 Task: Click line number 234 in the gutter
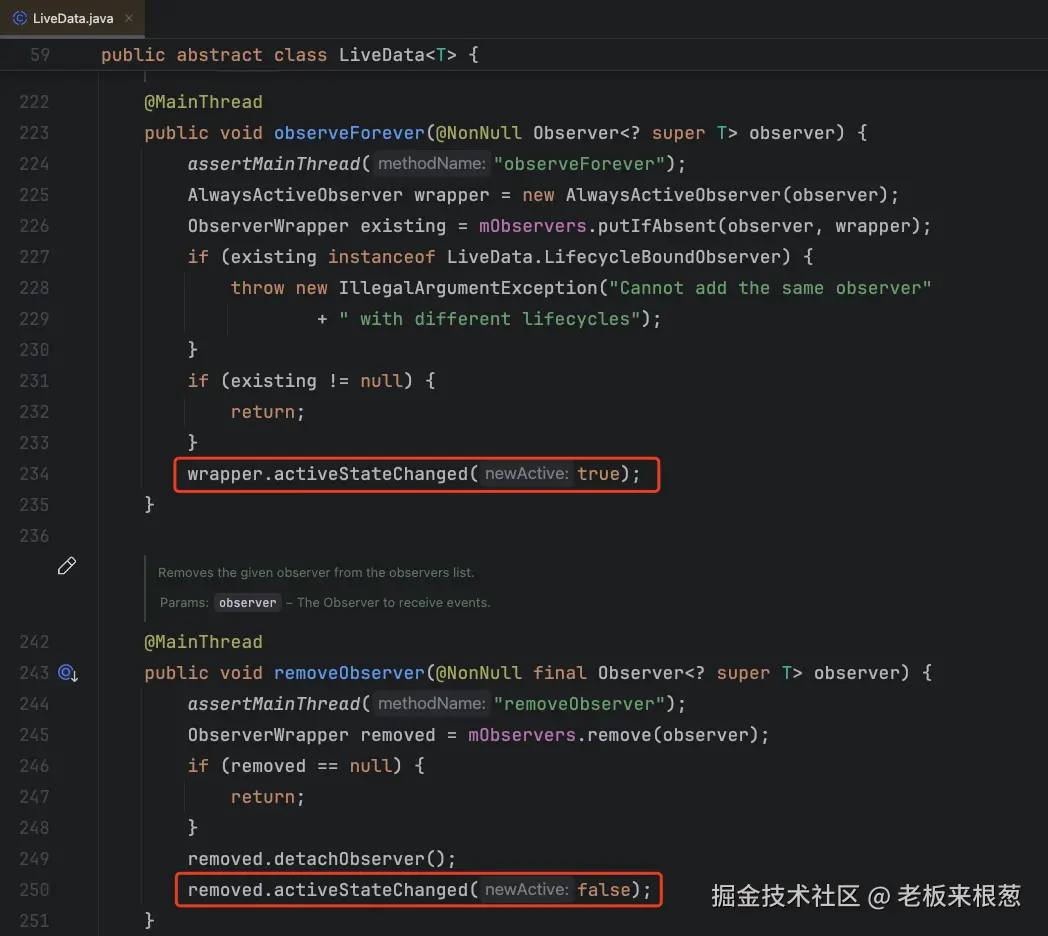[x=34, y=474]
